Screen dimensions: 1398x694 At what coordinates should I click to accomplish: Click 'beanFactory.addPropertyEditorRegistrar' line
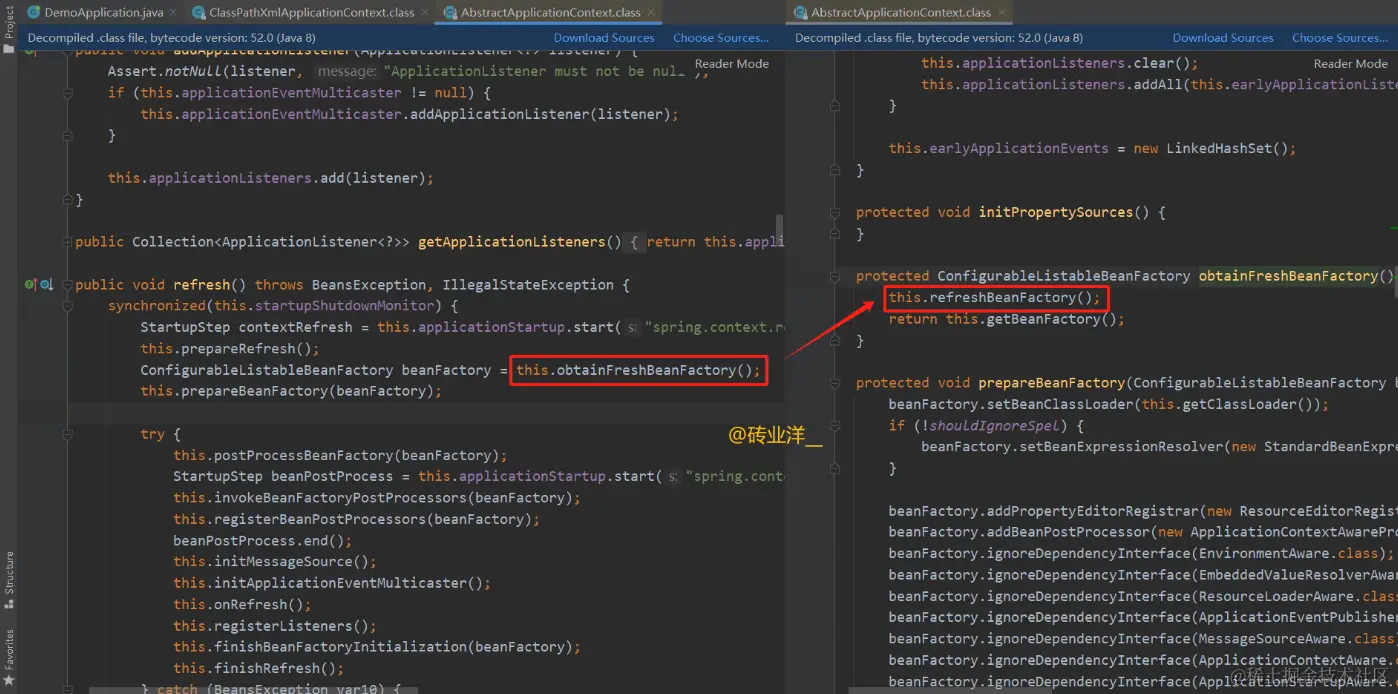(x=1143, y=511)
